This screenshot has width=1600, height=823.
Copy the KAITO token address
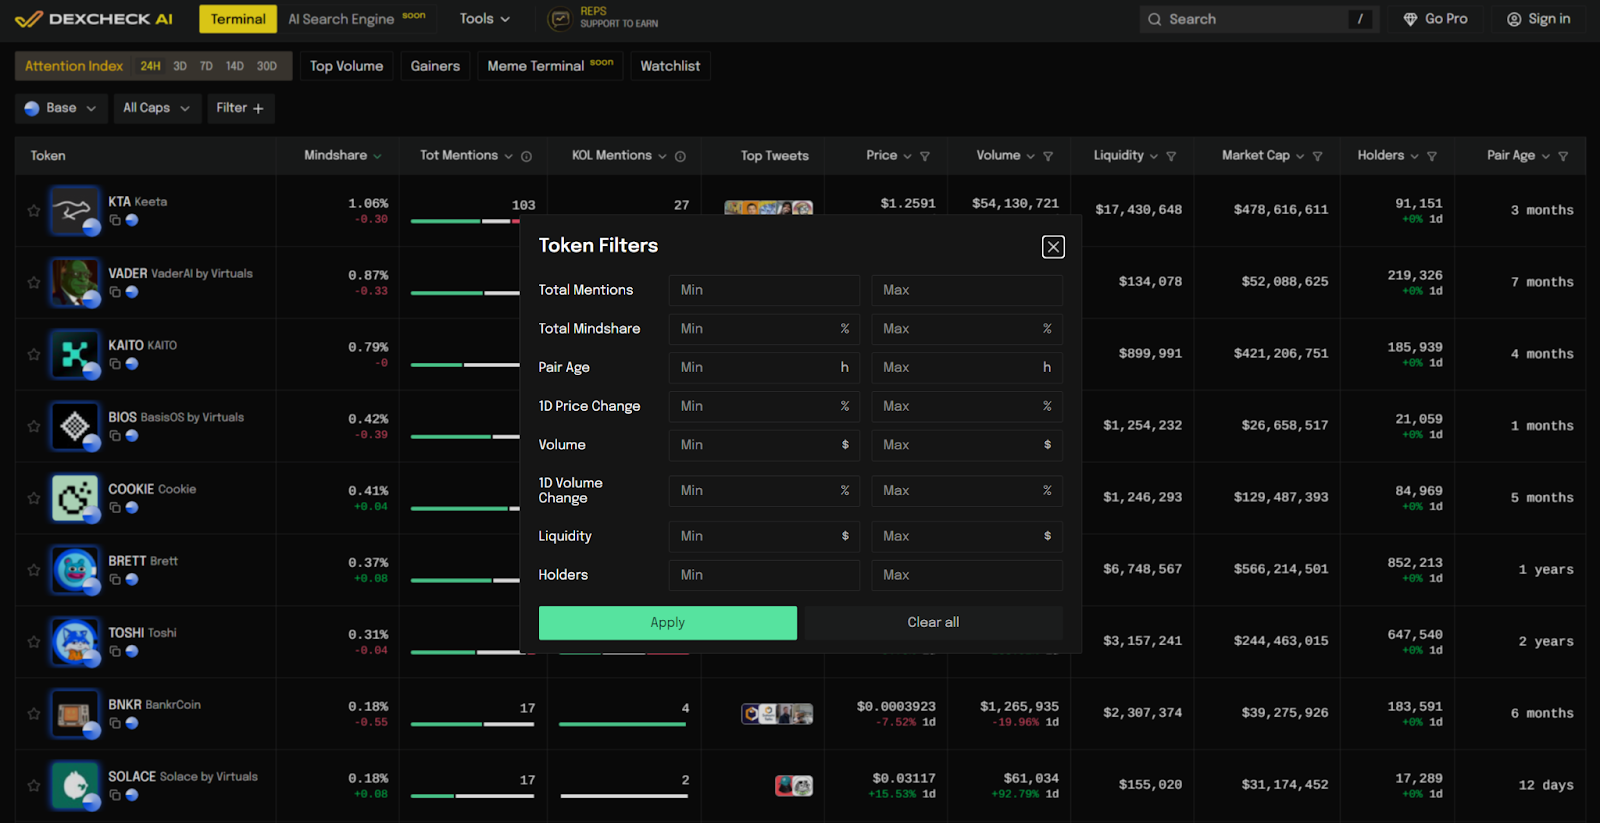tap(115, 364)
